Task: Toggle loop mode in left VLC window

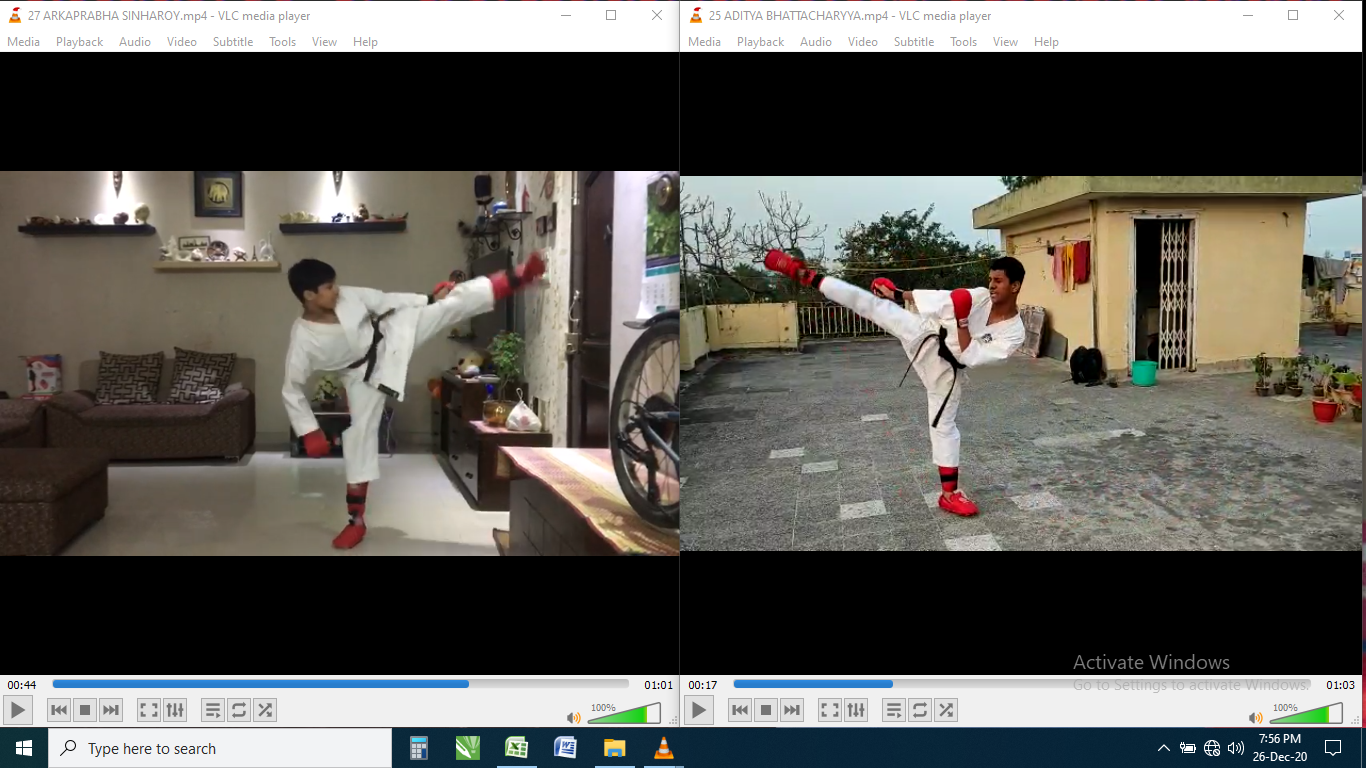Action: [x=239, y=710]
